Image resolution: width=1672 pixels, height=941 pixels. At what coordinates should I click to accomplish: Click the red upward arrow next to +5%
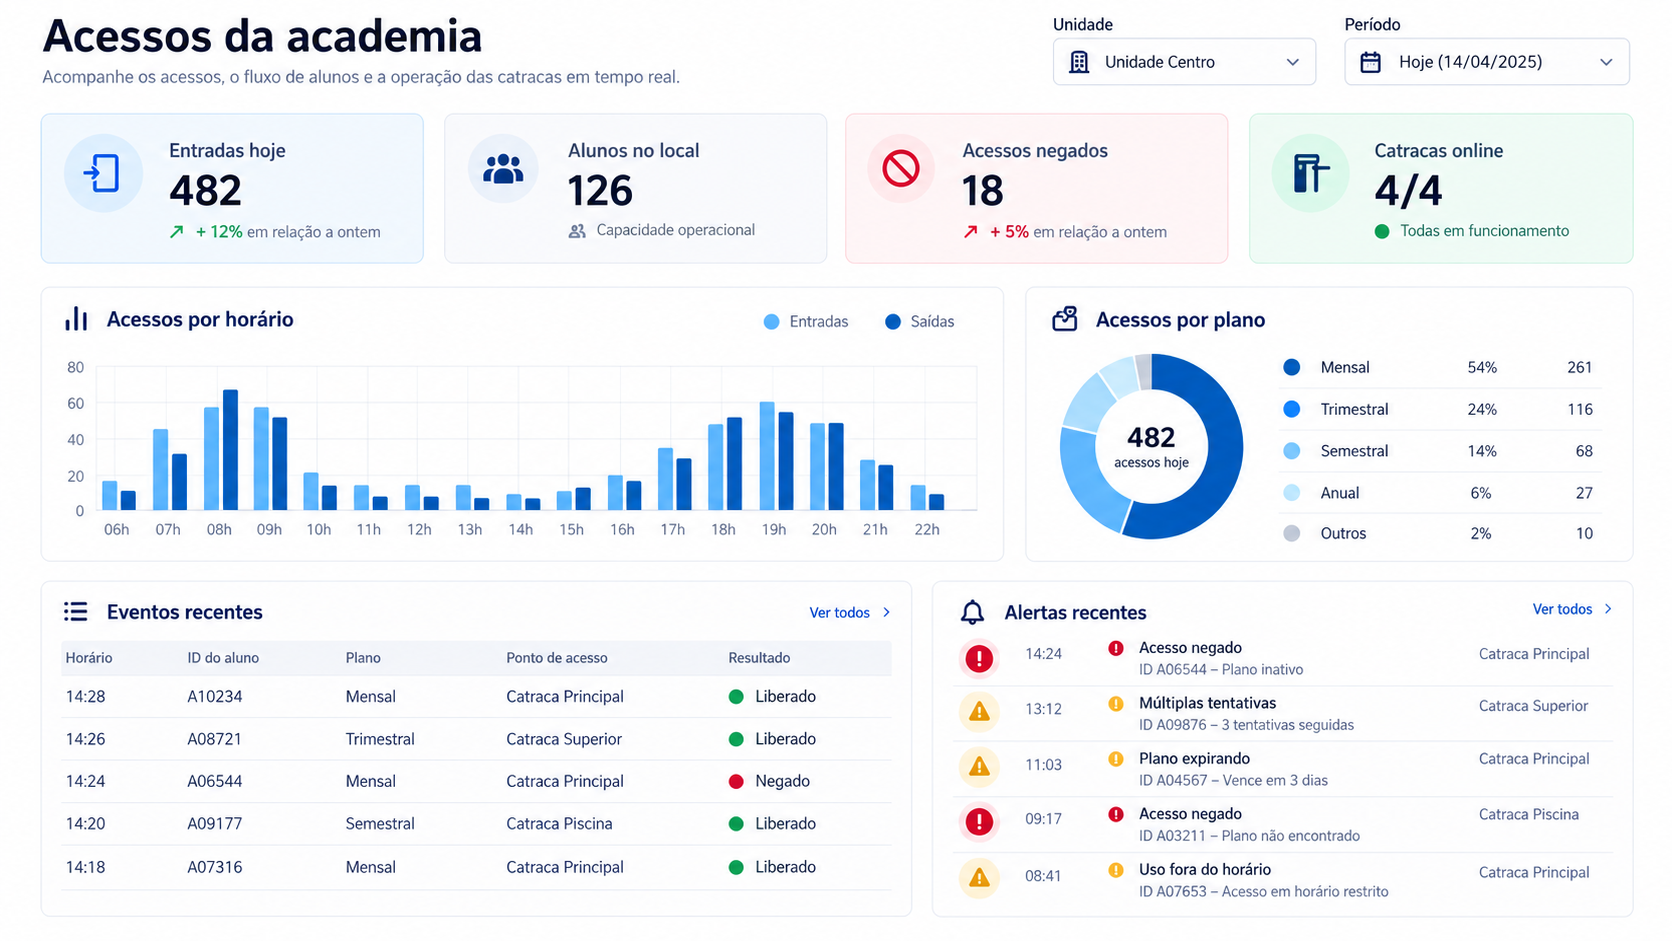point(971,232)
